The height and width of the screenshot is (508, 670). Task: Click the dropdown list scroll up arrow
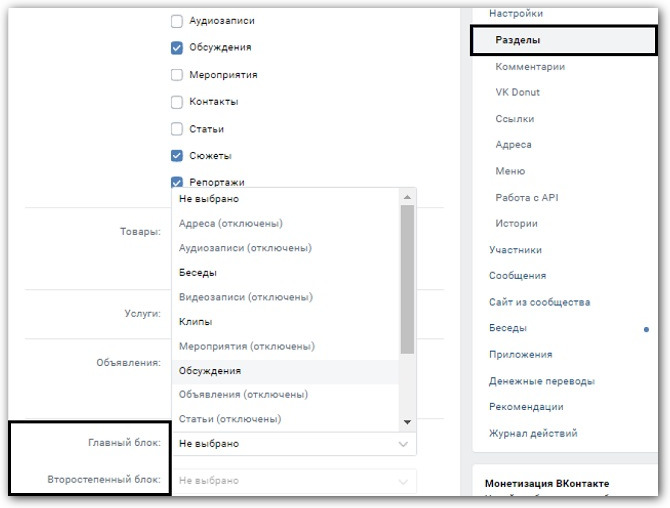[x=407, y=198]
